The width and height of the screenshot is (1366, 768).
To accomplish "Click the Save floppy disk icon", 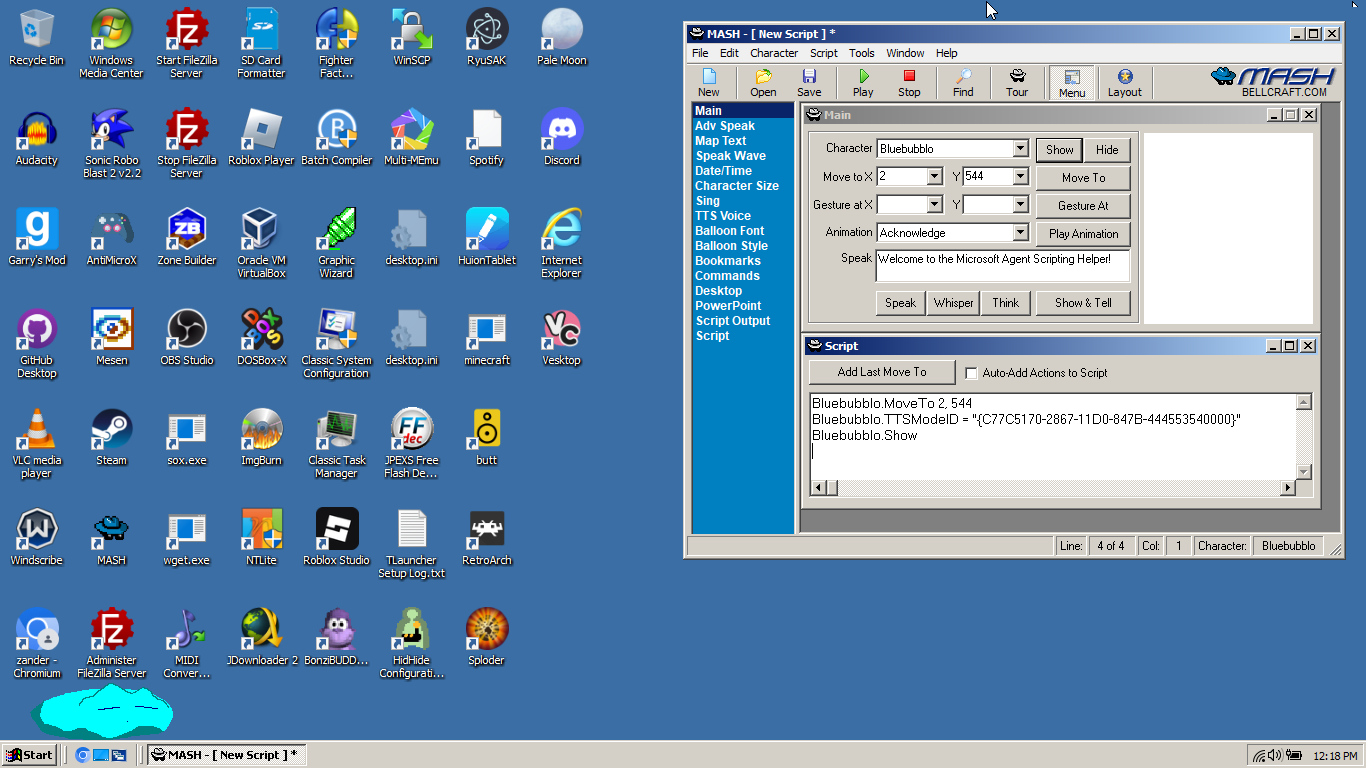I will coord(809,82).
